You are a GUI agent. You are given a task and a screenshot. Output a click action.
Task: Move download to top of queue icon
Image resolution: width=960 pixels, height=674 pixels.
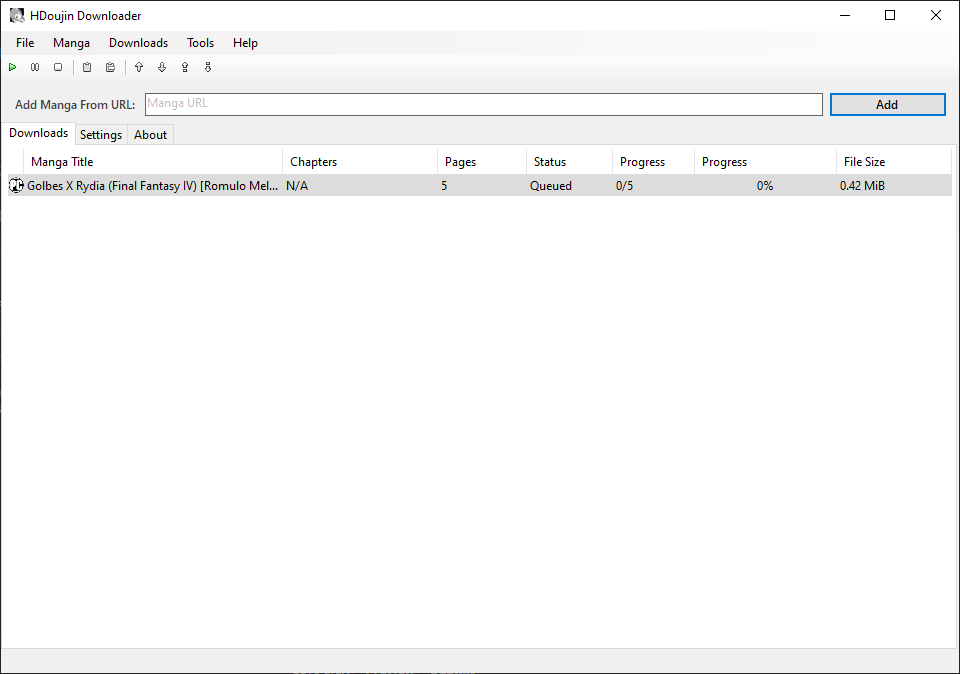185,67
